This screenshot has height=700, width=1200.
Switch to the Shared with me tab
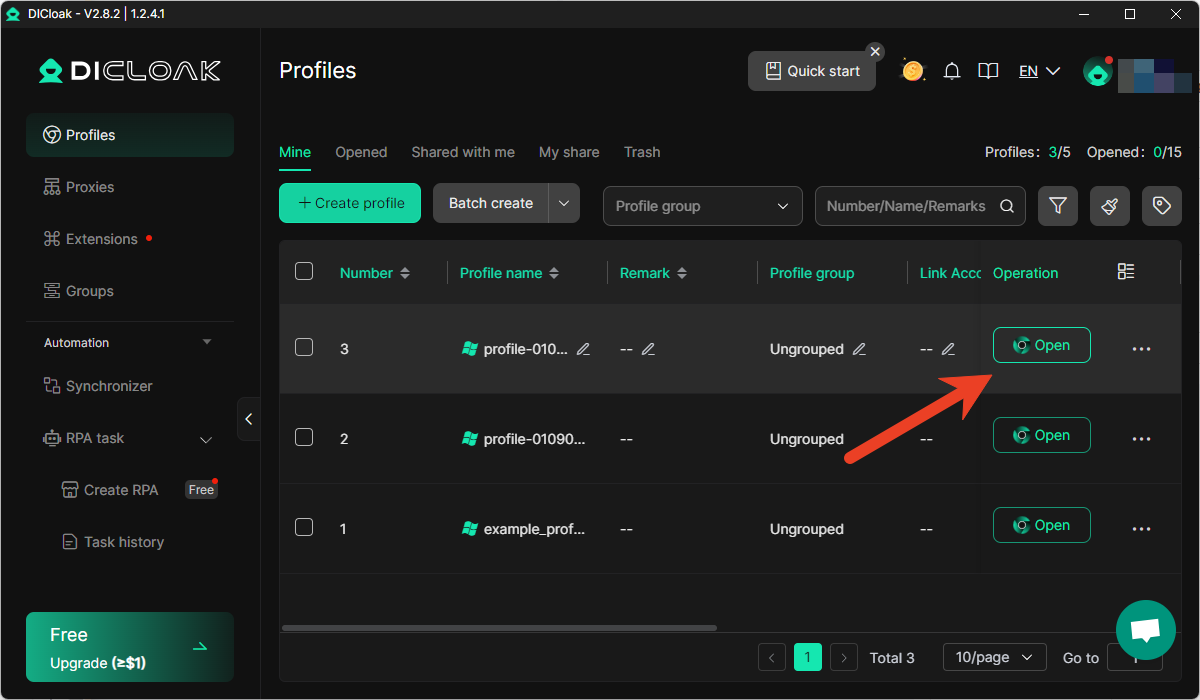click(x=463, y=152)
